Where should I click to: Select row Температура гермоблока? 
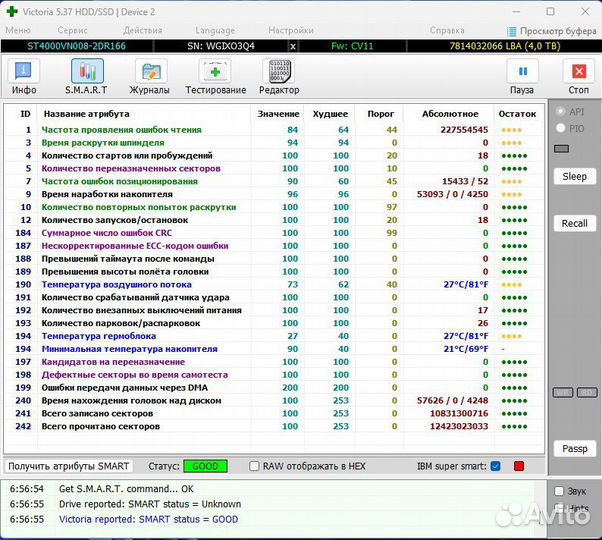click(x=274, y=336)
